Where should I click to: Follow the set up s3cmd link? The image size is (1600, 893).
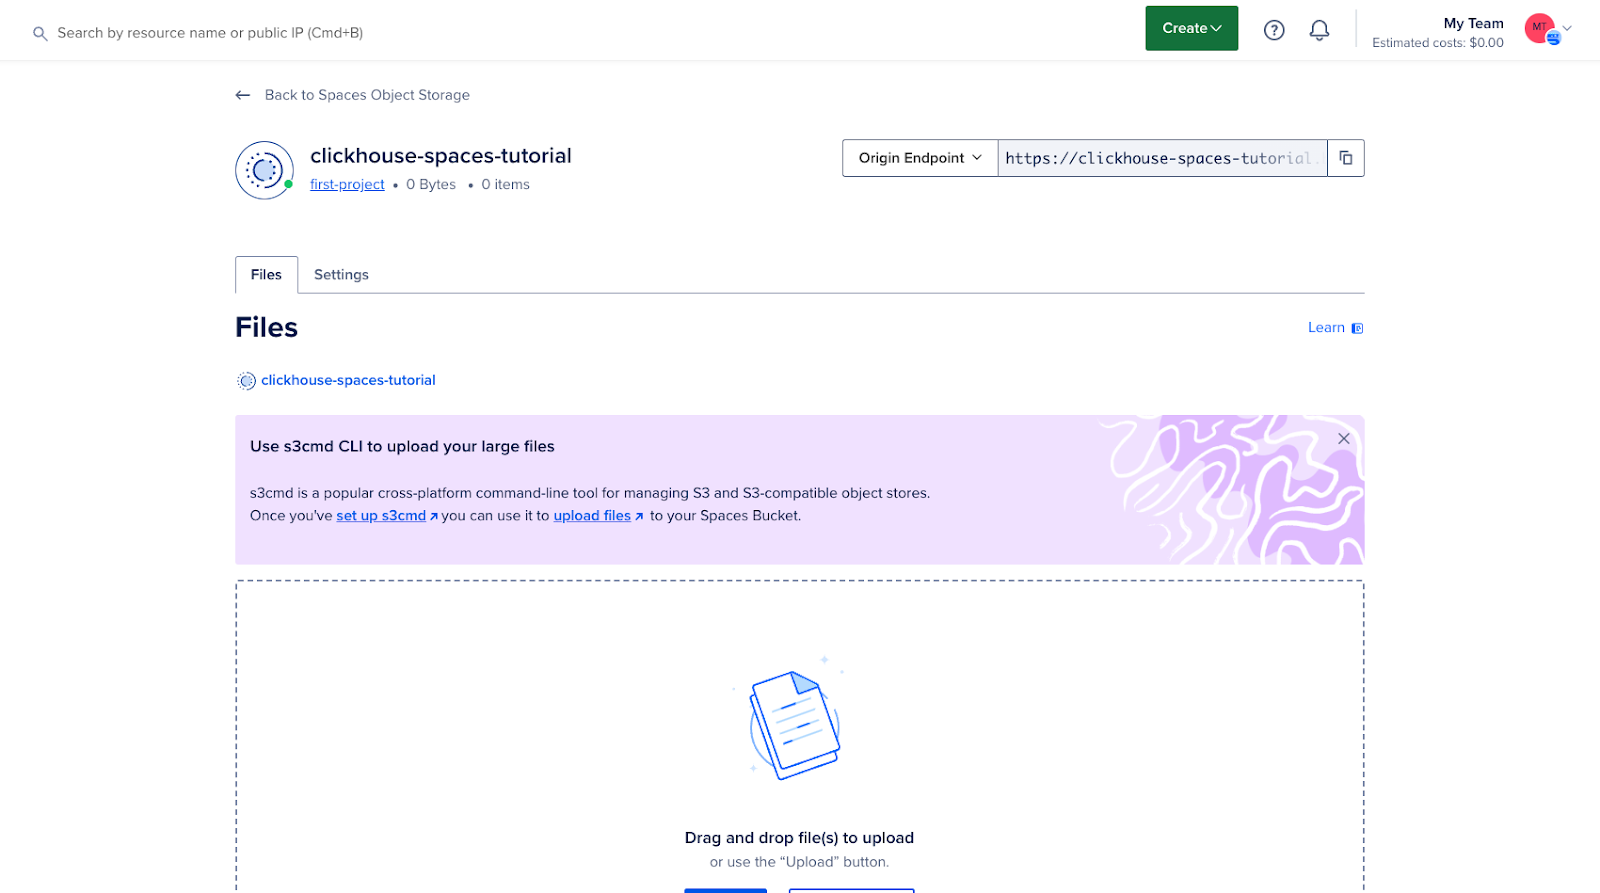[x=381, y=516]
